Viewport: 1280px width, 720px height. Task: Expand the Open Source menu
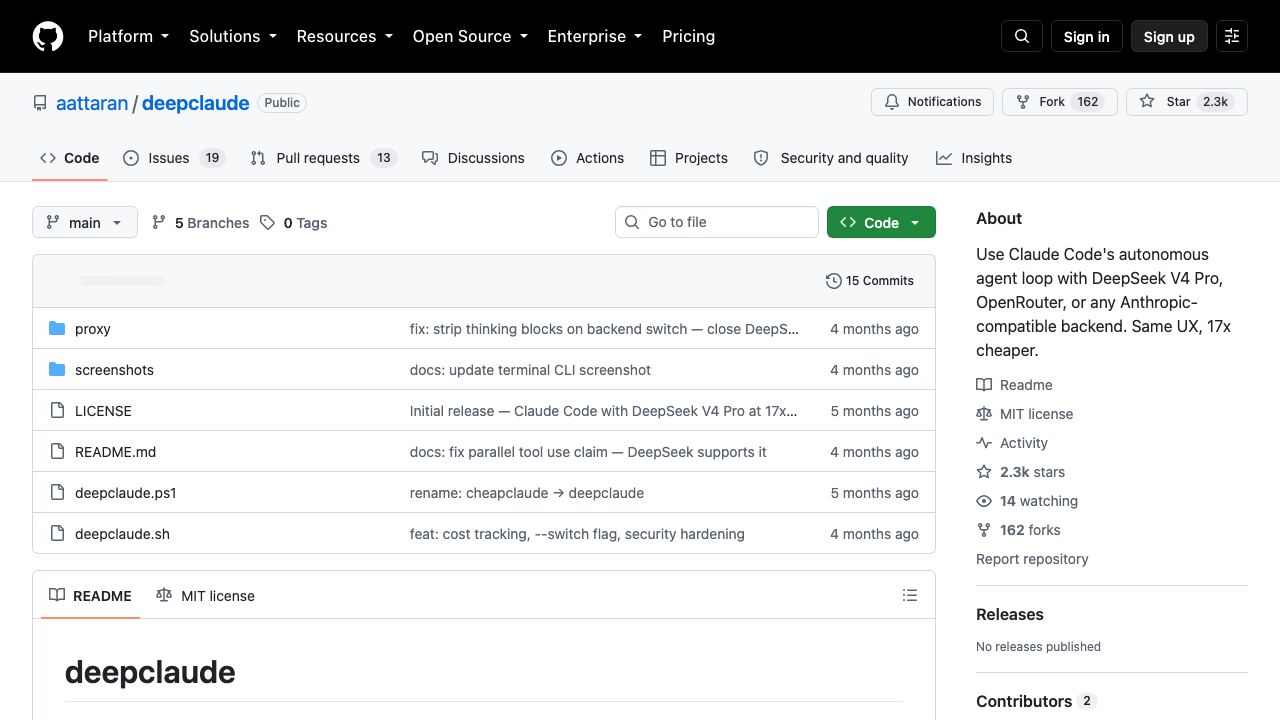pos(470,36)
